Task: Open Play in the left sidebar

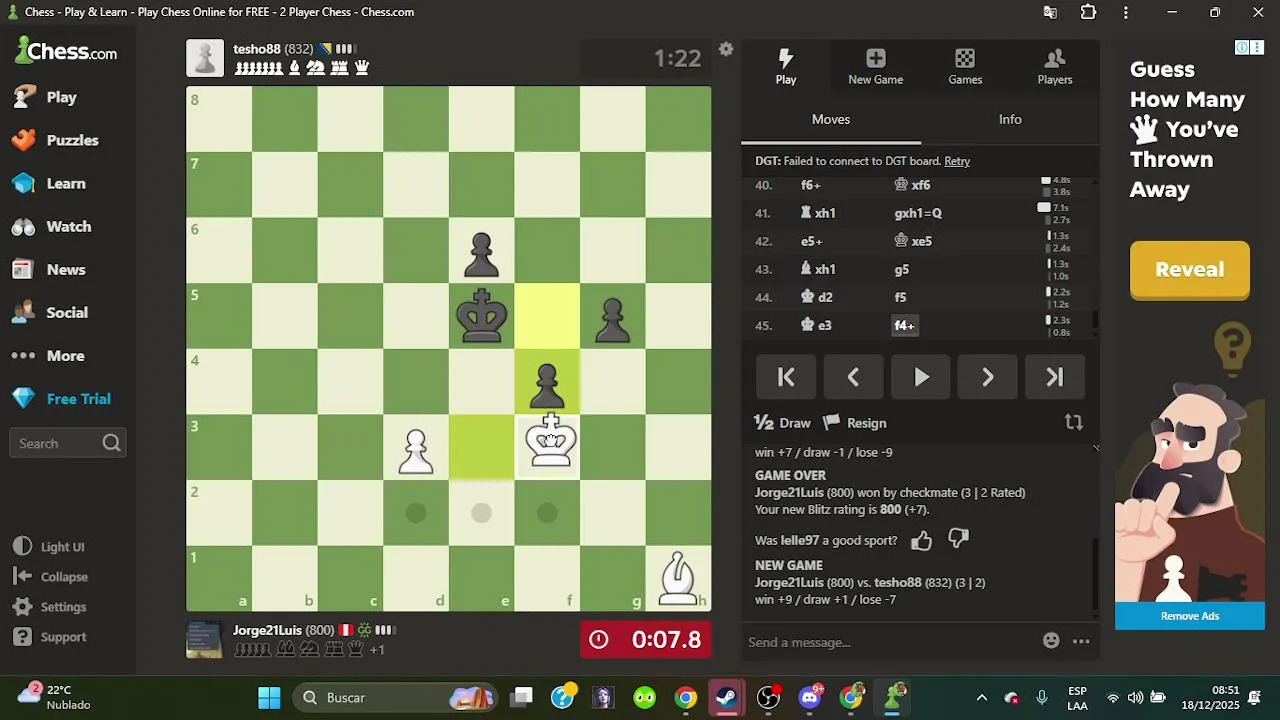Action: 44,97
